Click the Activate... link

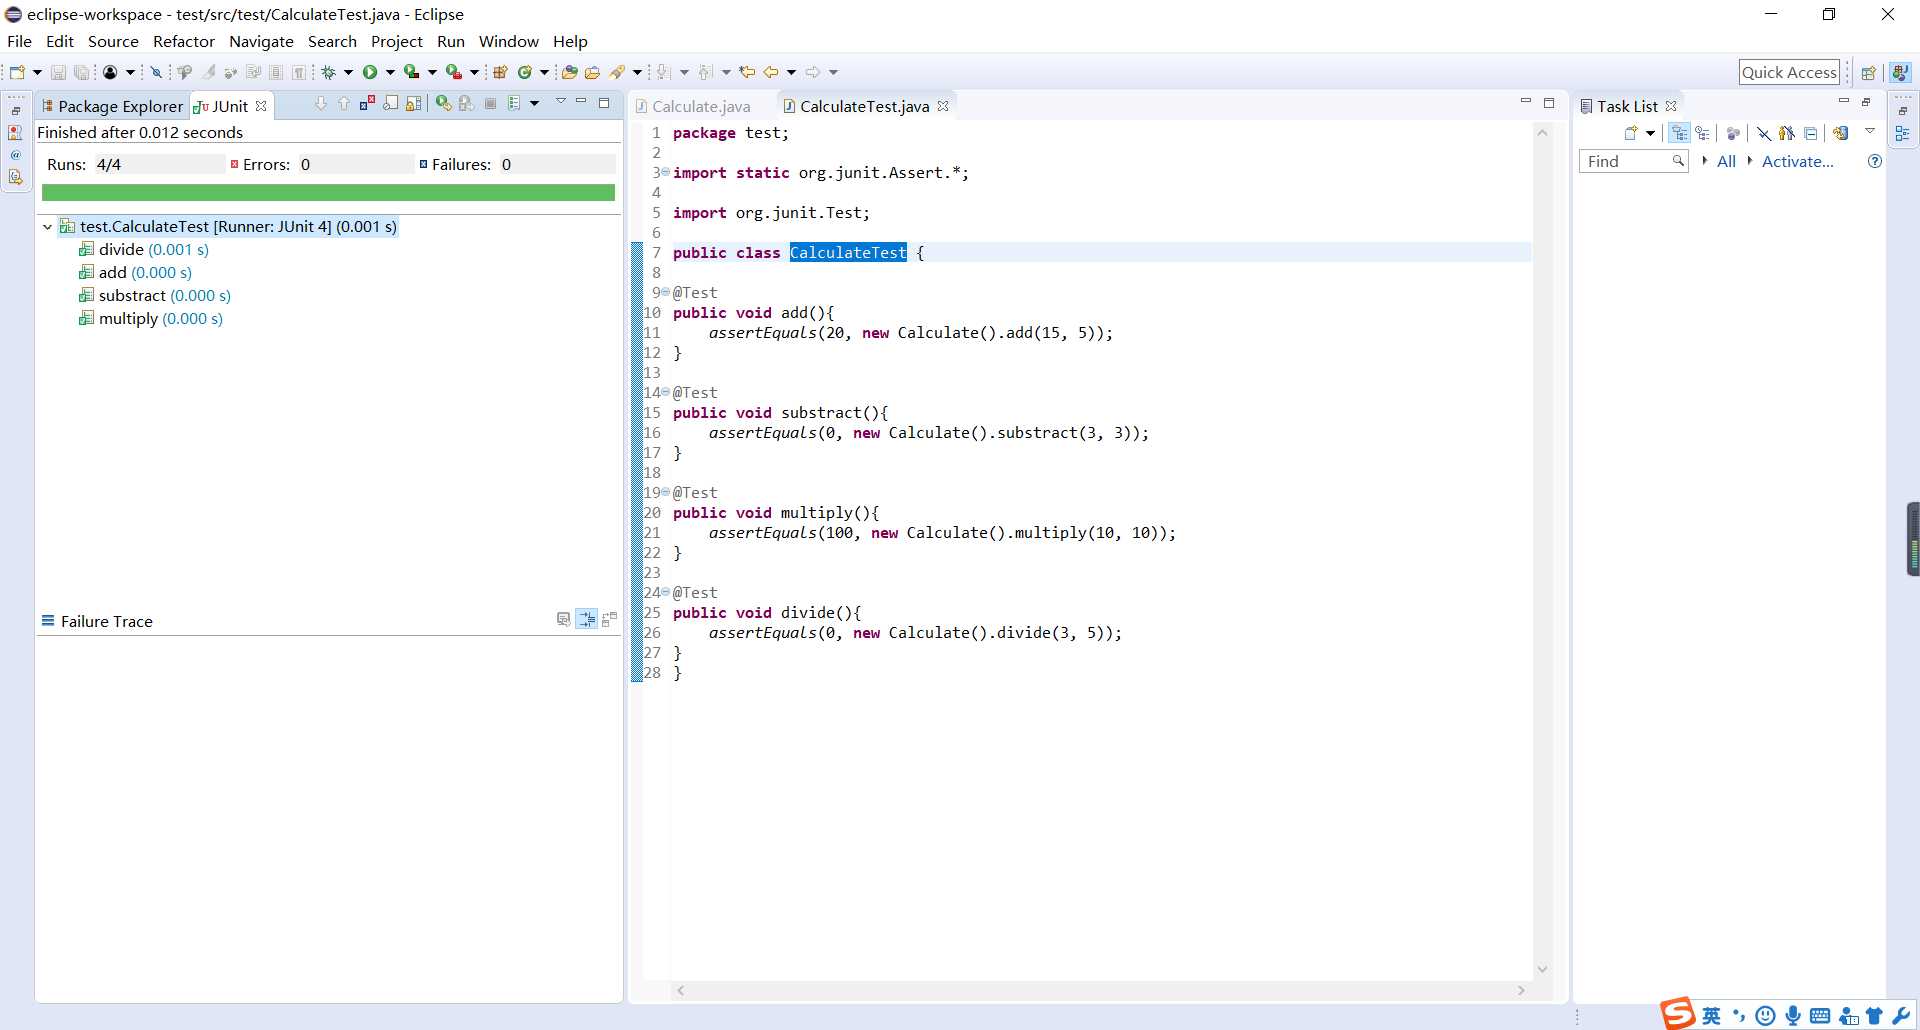(1798, 161)
